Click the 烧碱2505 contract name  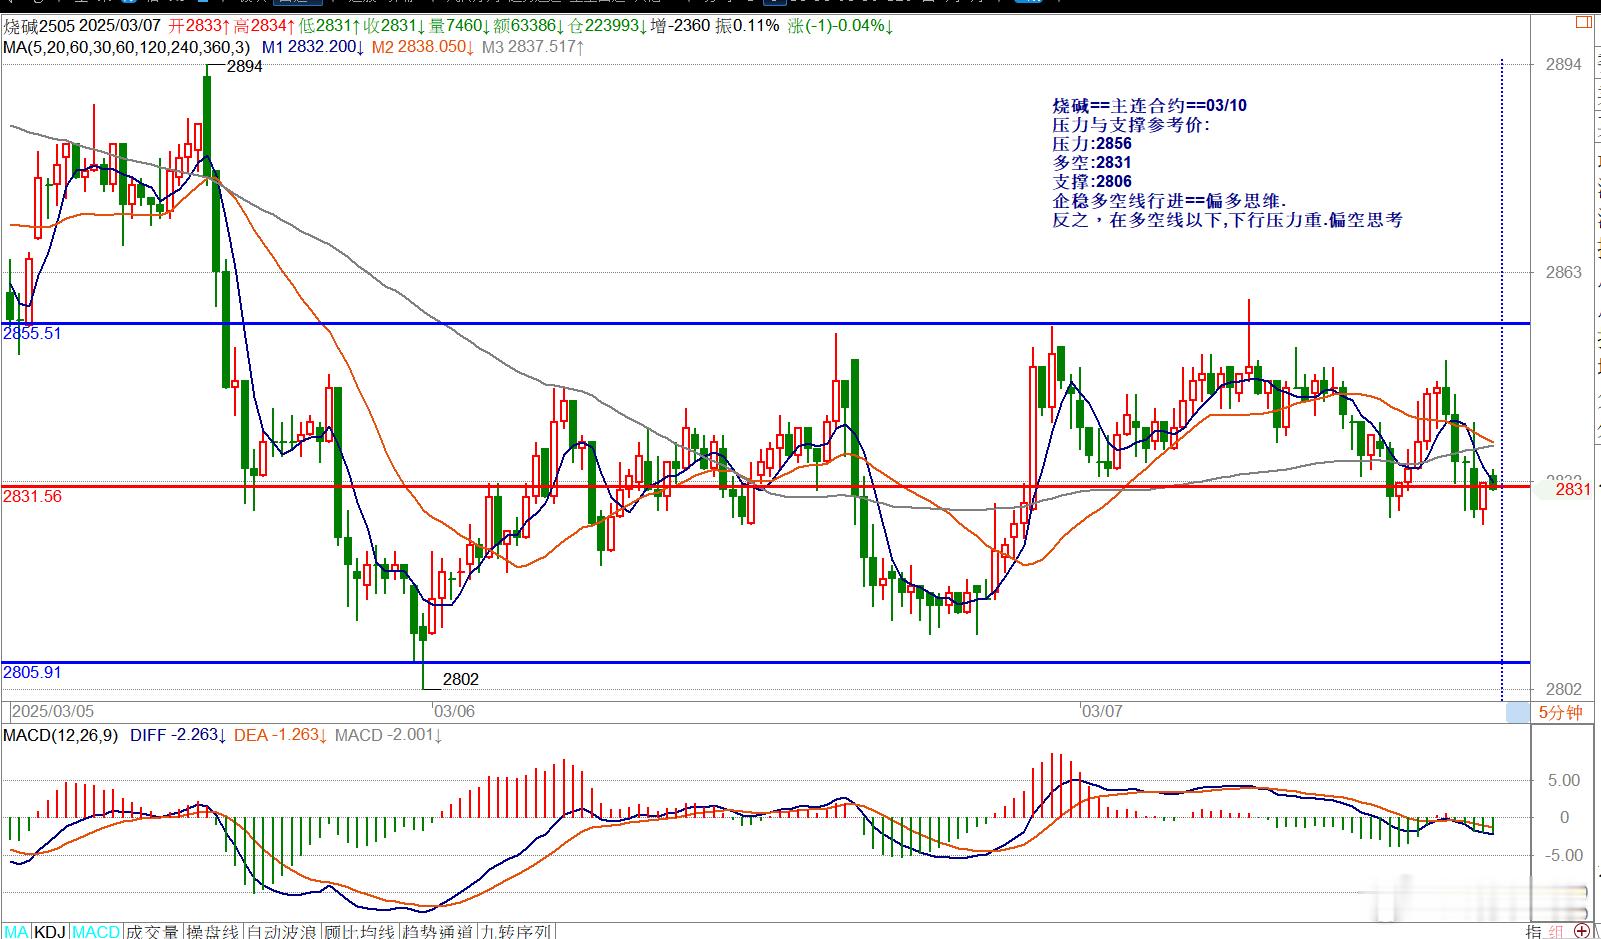(38, 26)
